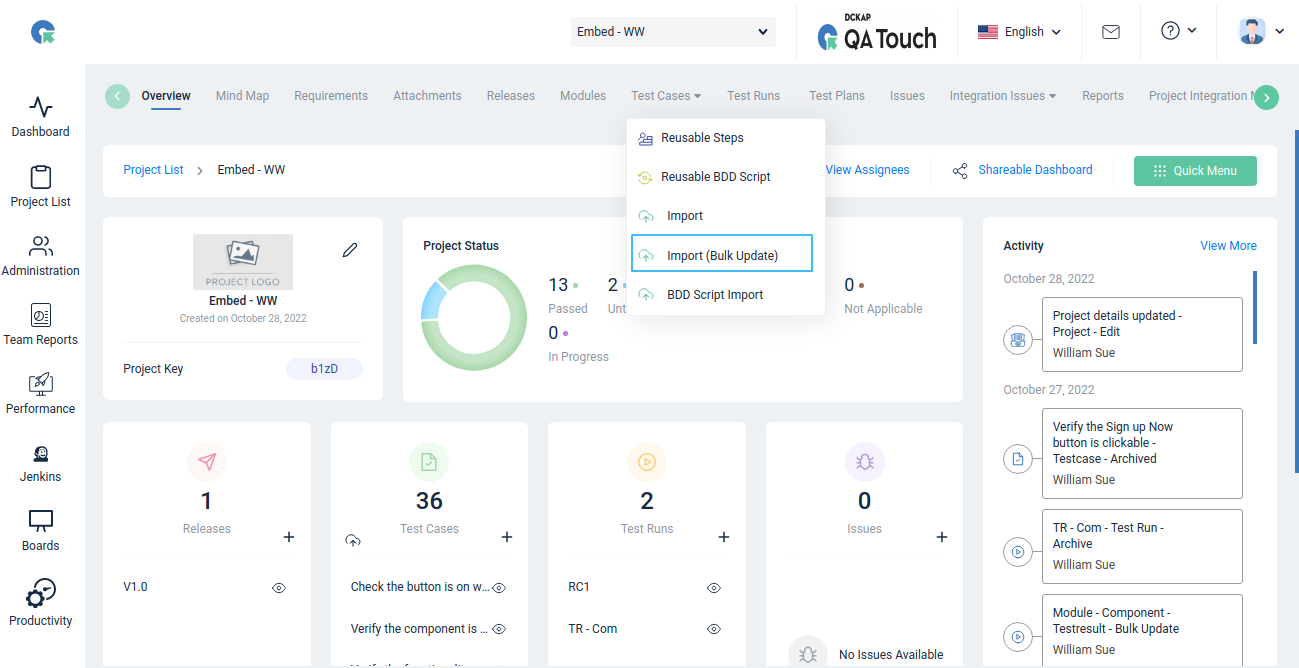Screen dimensions: 1299x668
Task: Expand the English language selector
Action: 1019,32
